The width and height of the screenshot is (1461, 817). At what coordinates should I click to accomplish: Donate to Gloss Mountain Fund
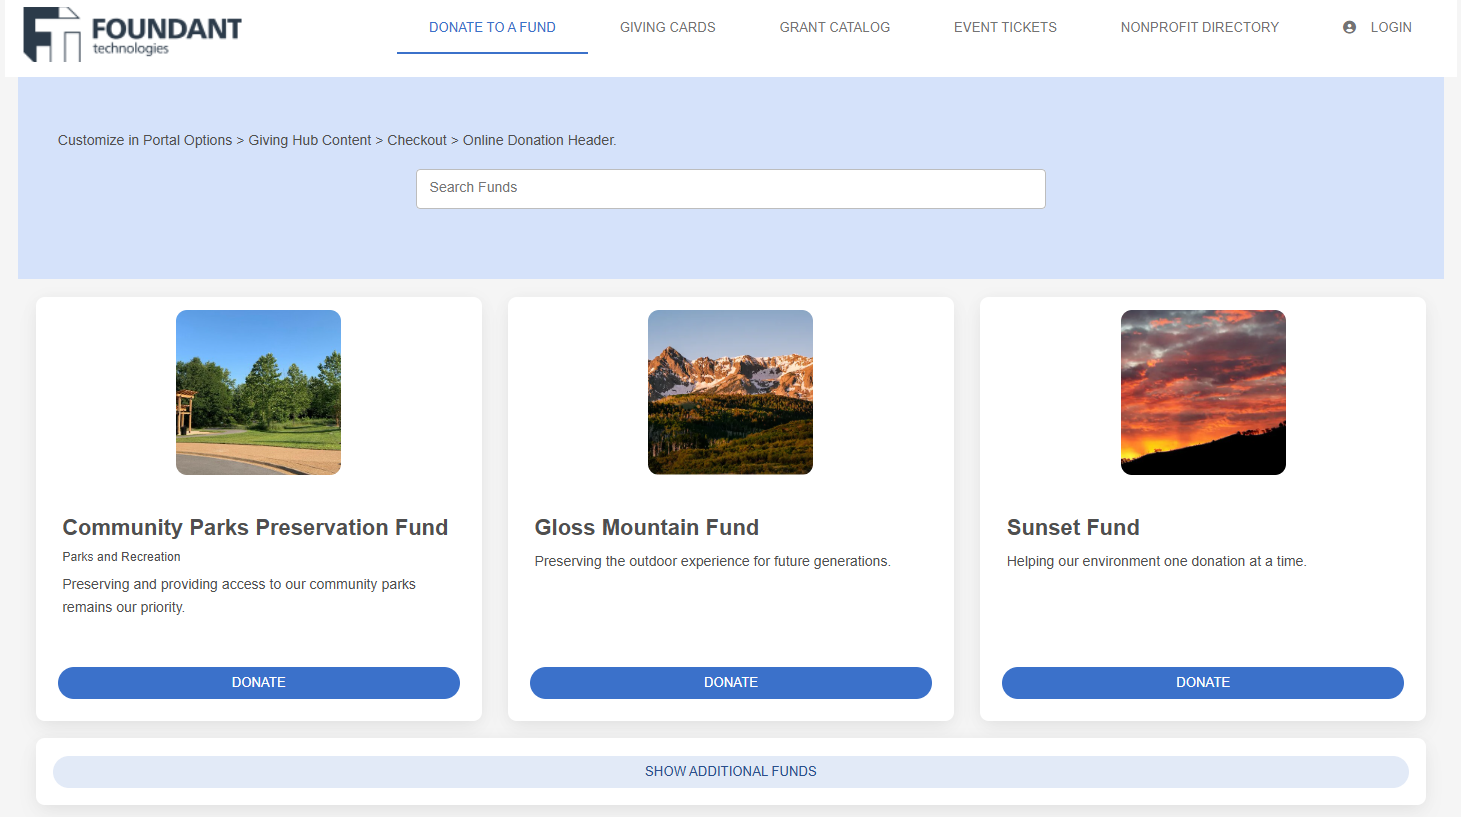731,683
